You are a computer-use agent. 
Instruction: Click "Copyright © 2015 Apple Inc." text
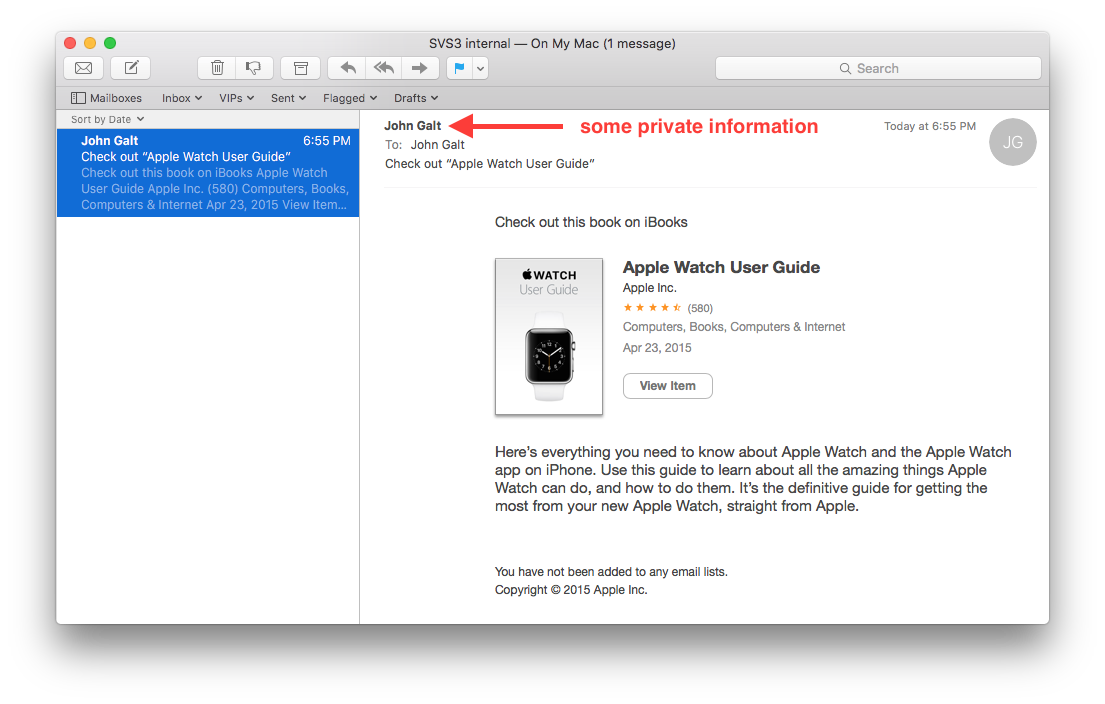[571, 590]
